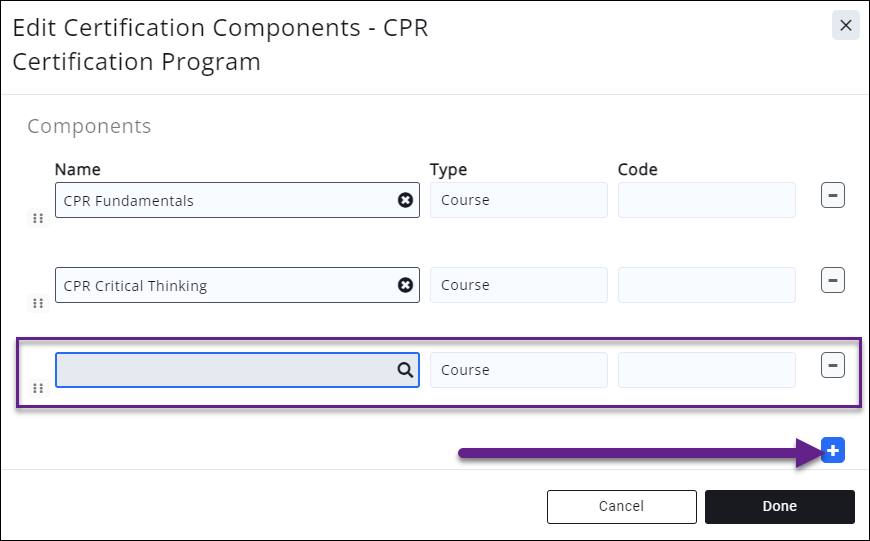Clear the CPR Critical Thinking name field
The height and width of the screenshot is (541, 870).
tap(405, 285)
